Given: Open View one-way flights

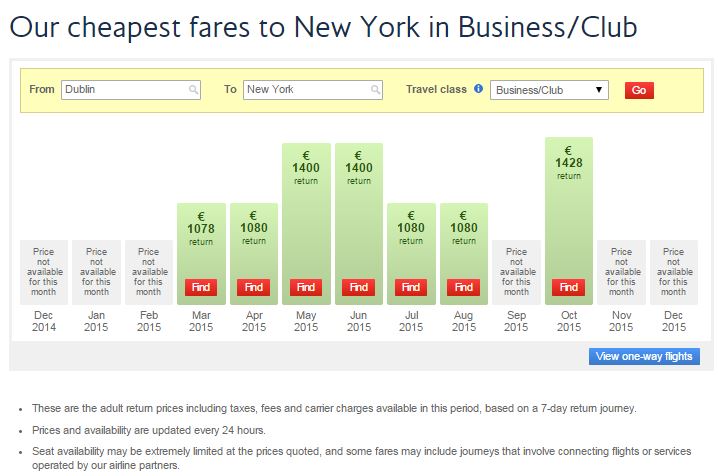Looking at the screenshot, I should [x=644, y=357].
